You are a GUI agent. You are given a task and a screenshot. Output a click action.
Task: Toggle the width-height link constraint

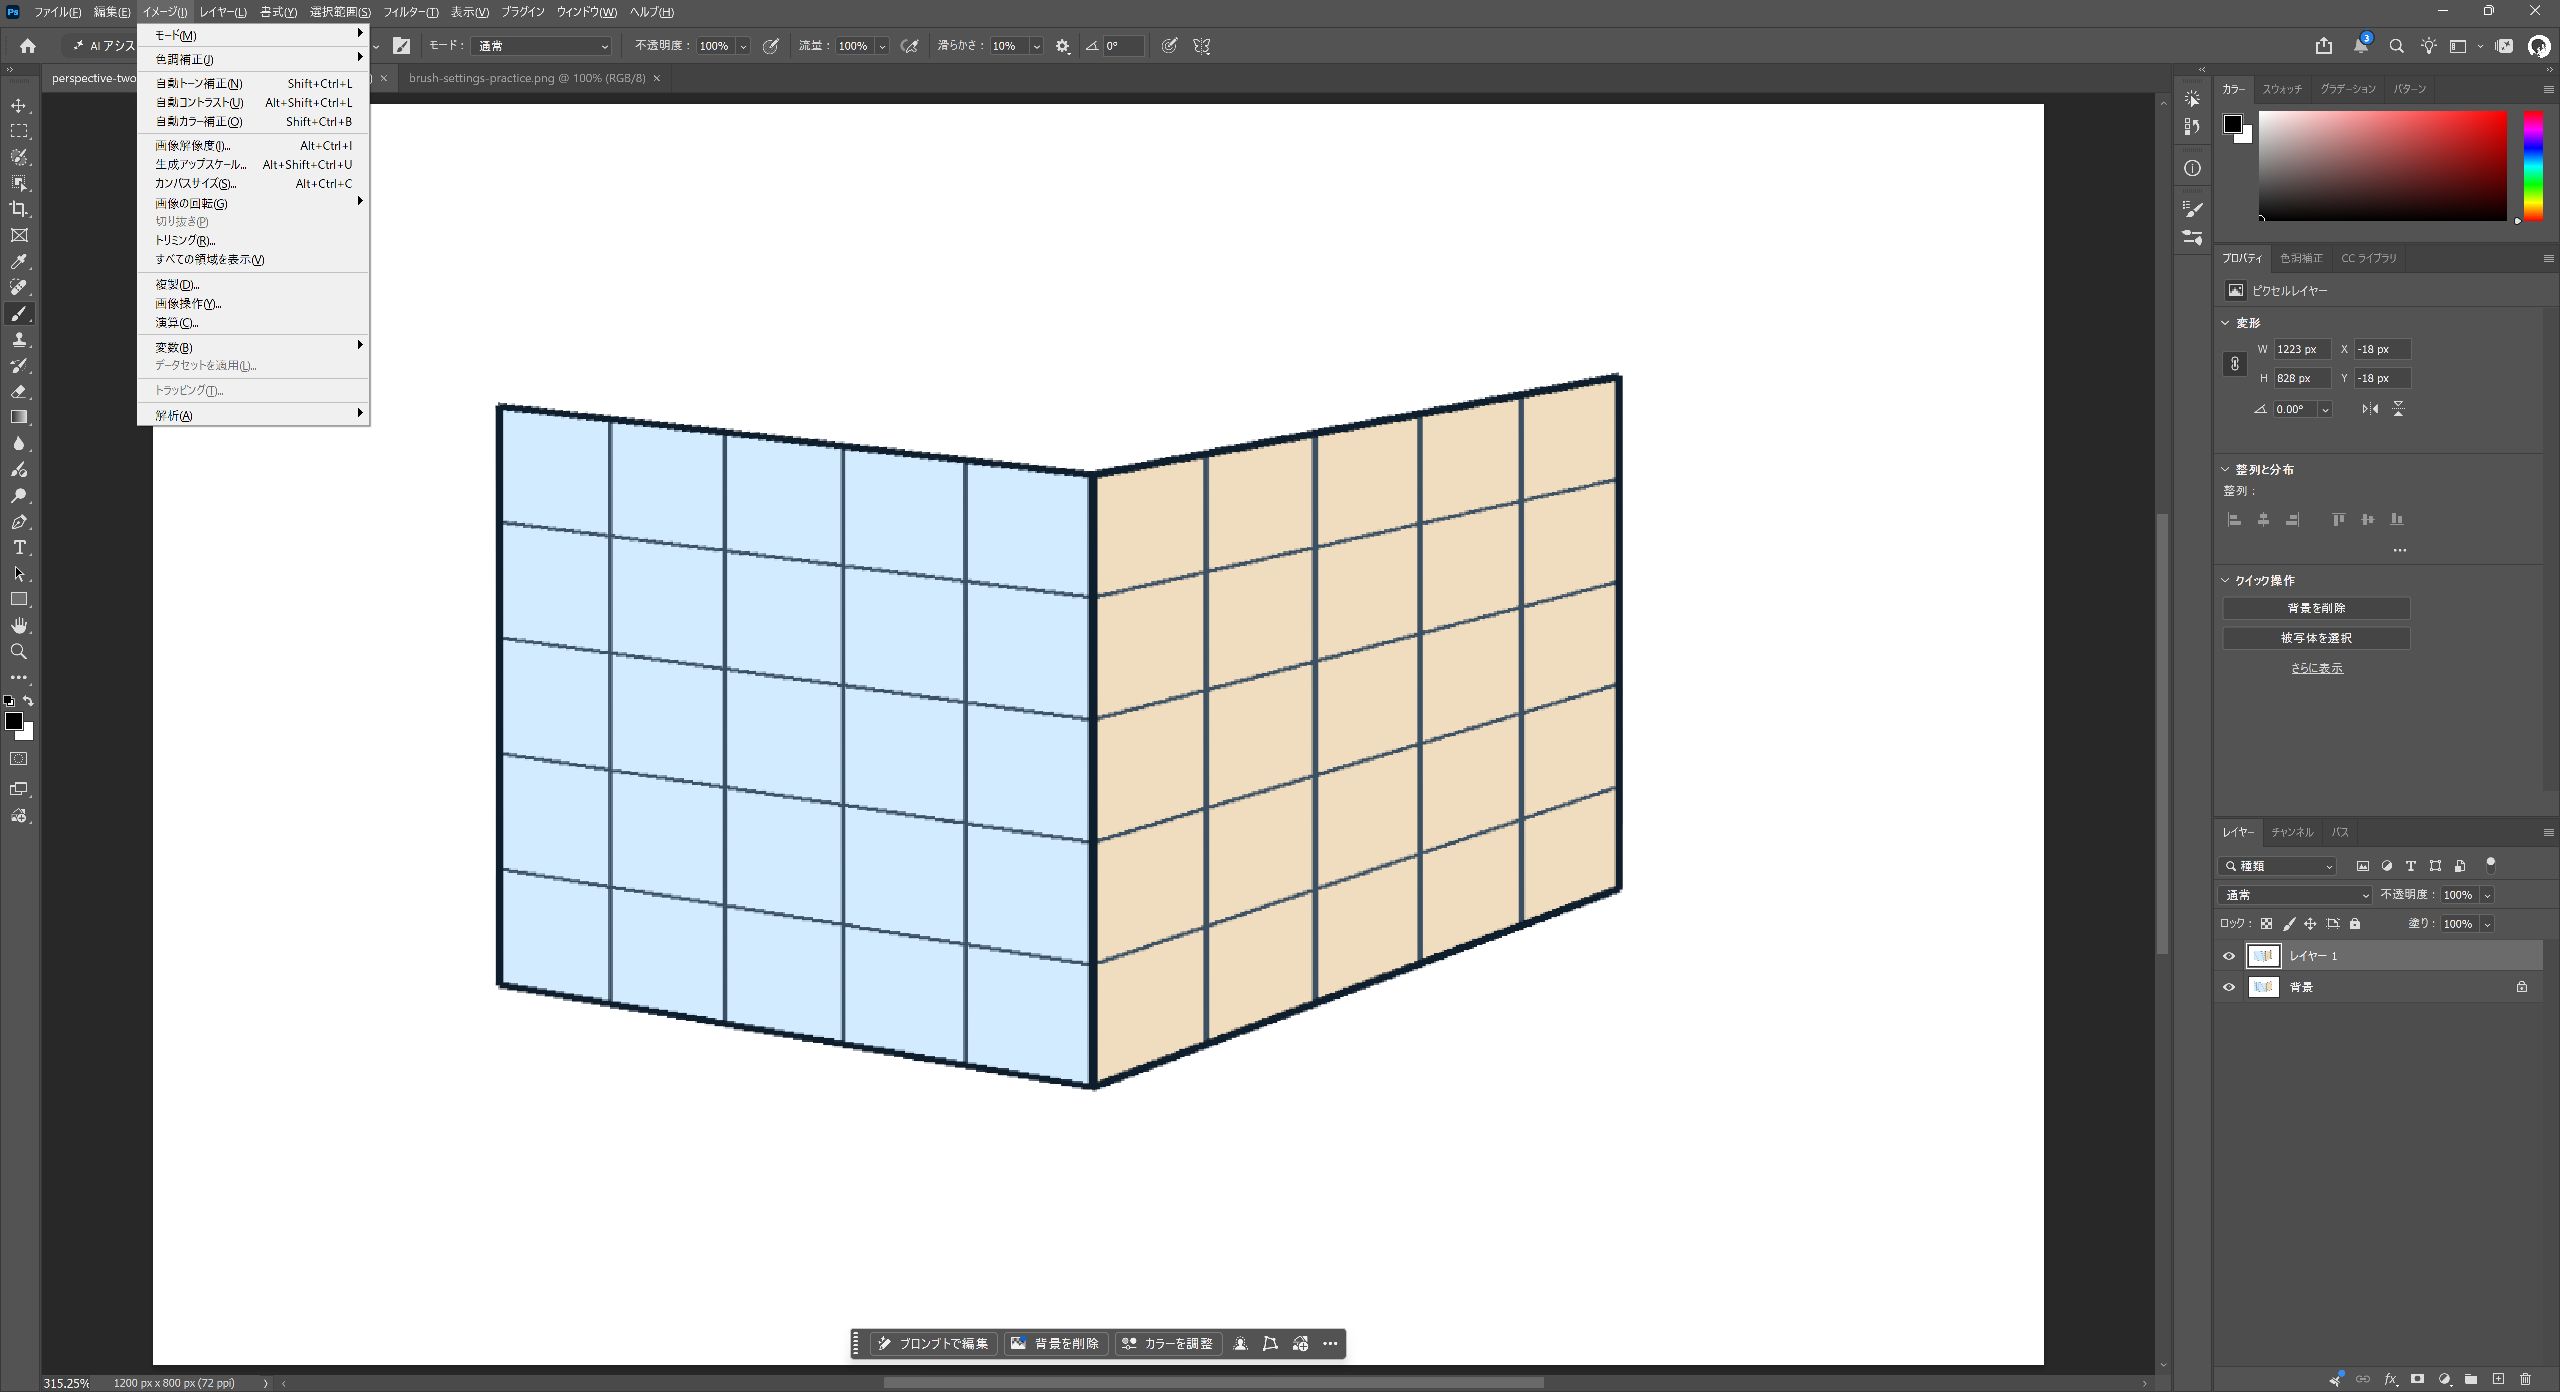click(2235, 364)
